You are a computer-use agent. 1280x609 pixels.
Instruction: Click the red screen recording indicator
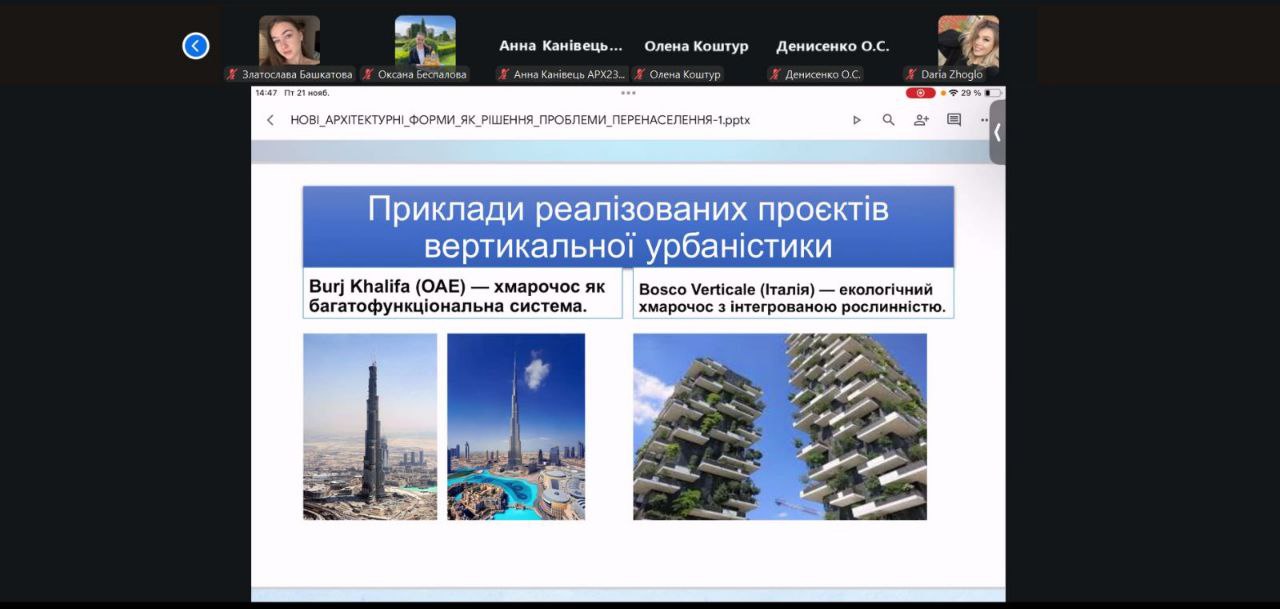pos(920,93)
